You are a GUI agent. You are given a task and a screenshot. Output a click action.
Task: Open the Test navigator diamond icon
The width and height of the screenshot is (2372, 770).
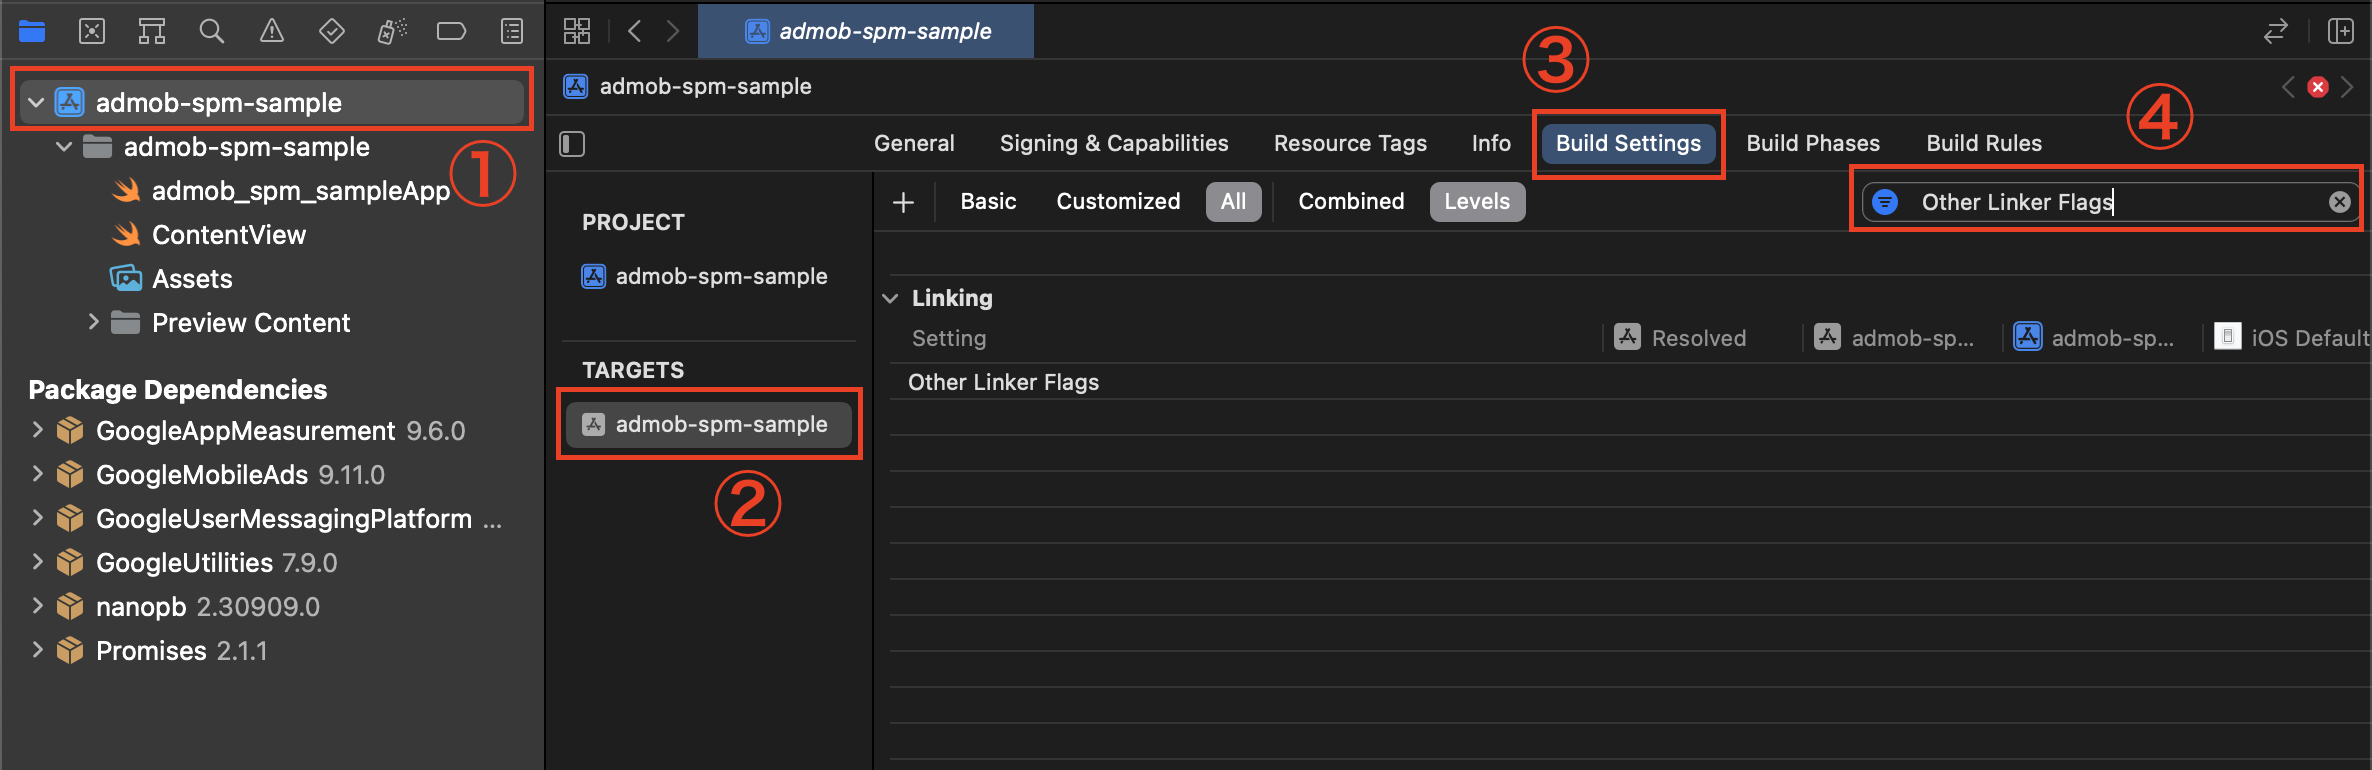tap(331, 31)
